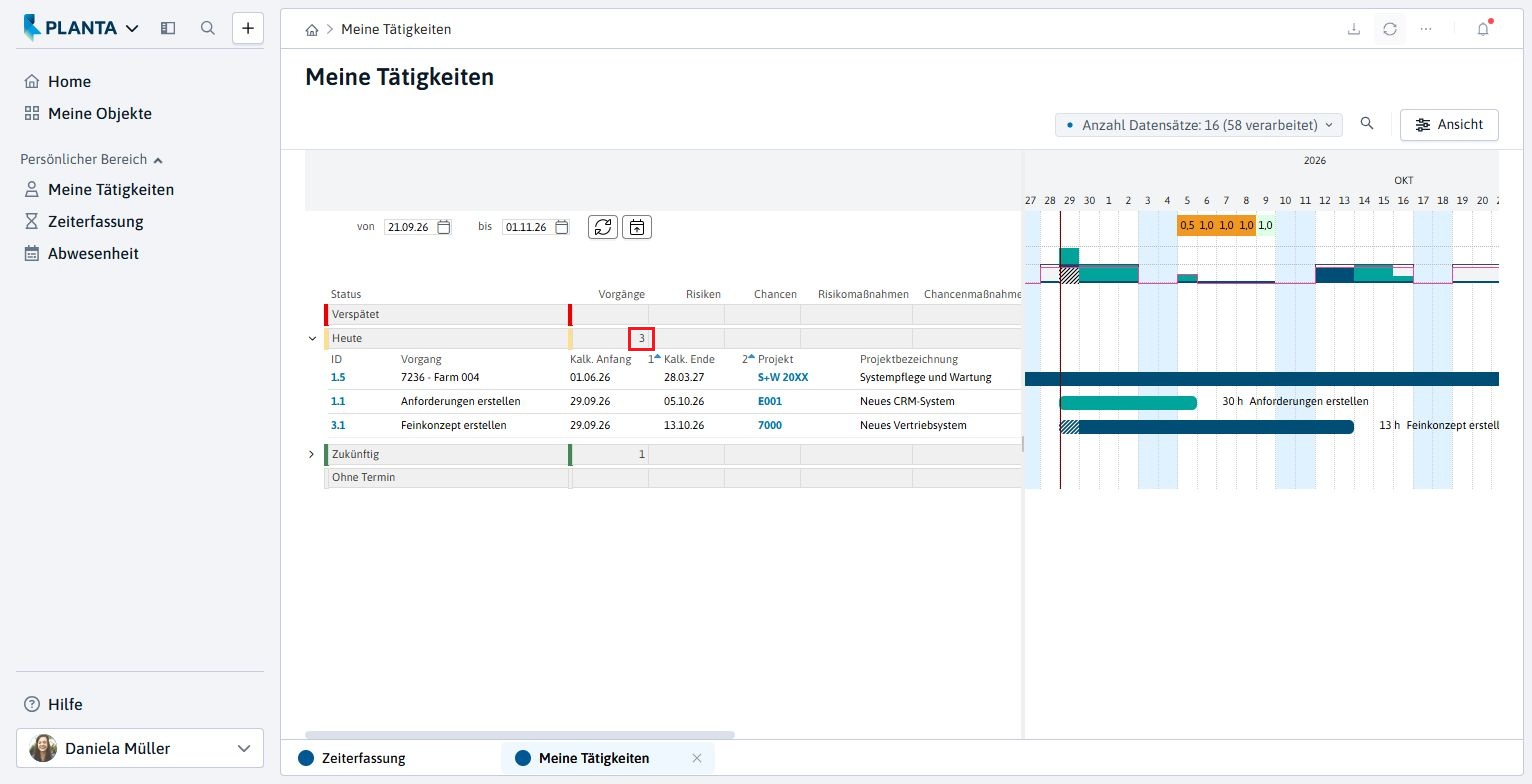Open notifications bell

(1483, 29)
